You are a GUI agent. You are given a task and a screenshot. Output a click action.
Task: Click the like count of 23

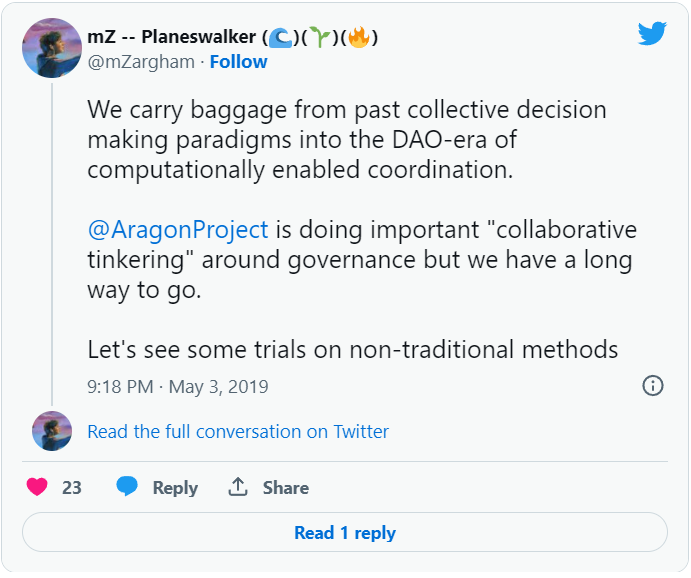coord(72,488)
